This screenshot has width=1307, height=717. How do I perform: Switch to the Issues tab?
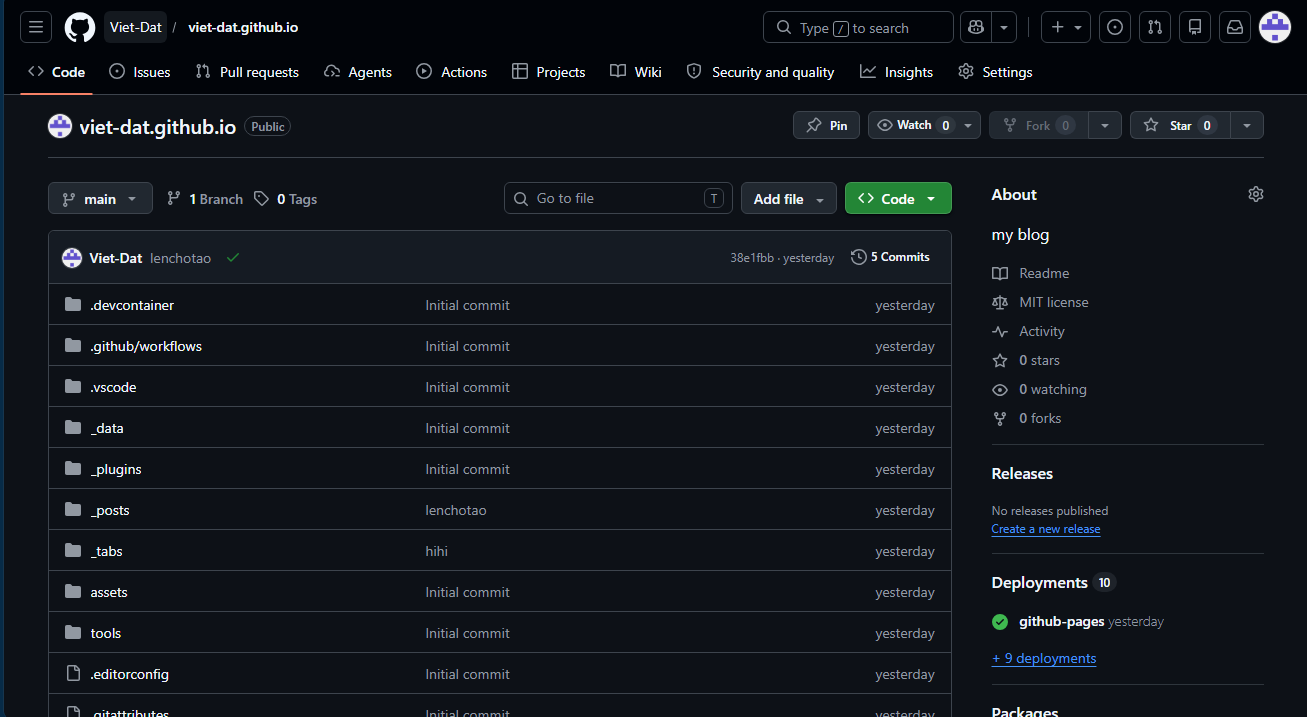pyautogui.click(x=139, y=72)
